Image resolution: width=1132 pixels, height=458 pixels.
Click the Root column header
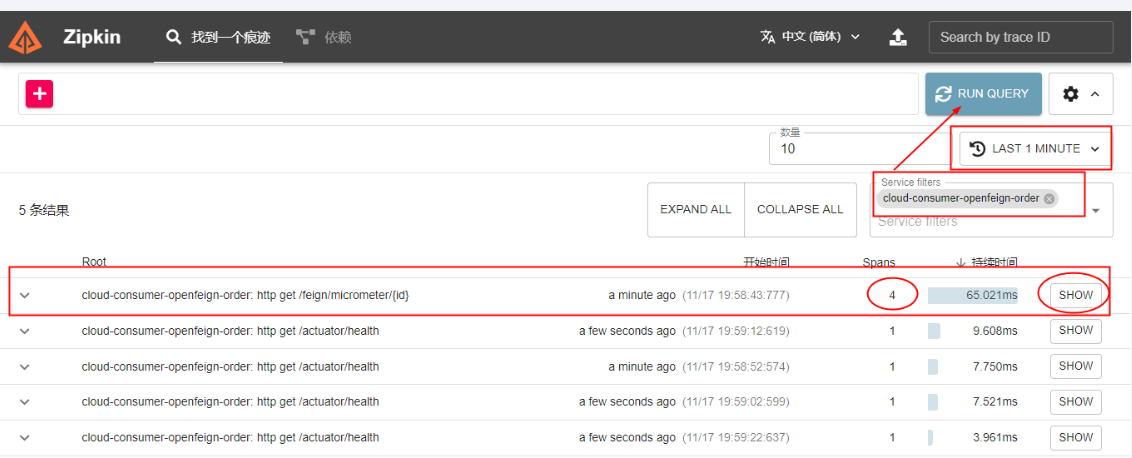tap(94, 262)
